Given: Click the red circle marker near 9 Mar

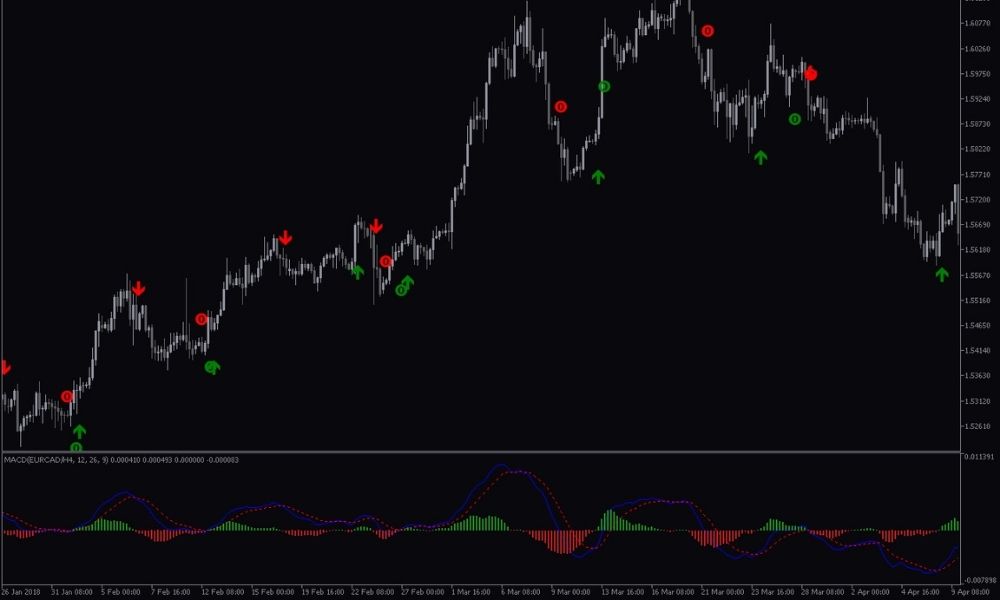Looking at the screenshot, I should point(561,107).
